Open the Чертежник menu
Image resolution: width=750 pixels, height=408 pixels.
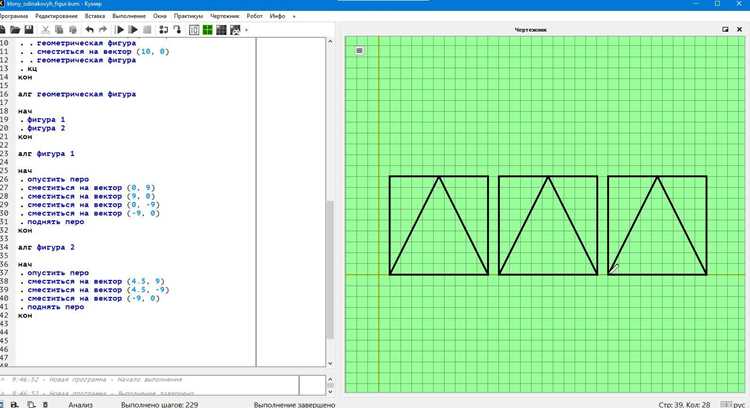click(x=224, y=16)
